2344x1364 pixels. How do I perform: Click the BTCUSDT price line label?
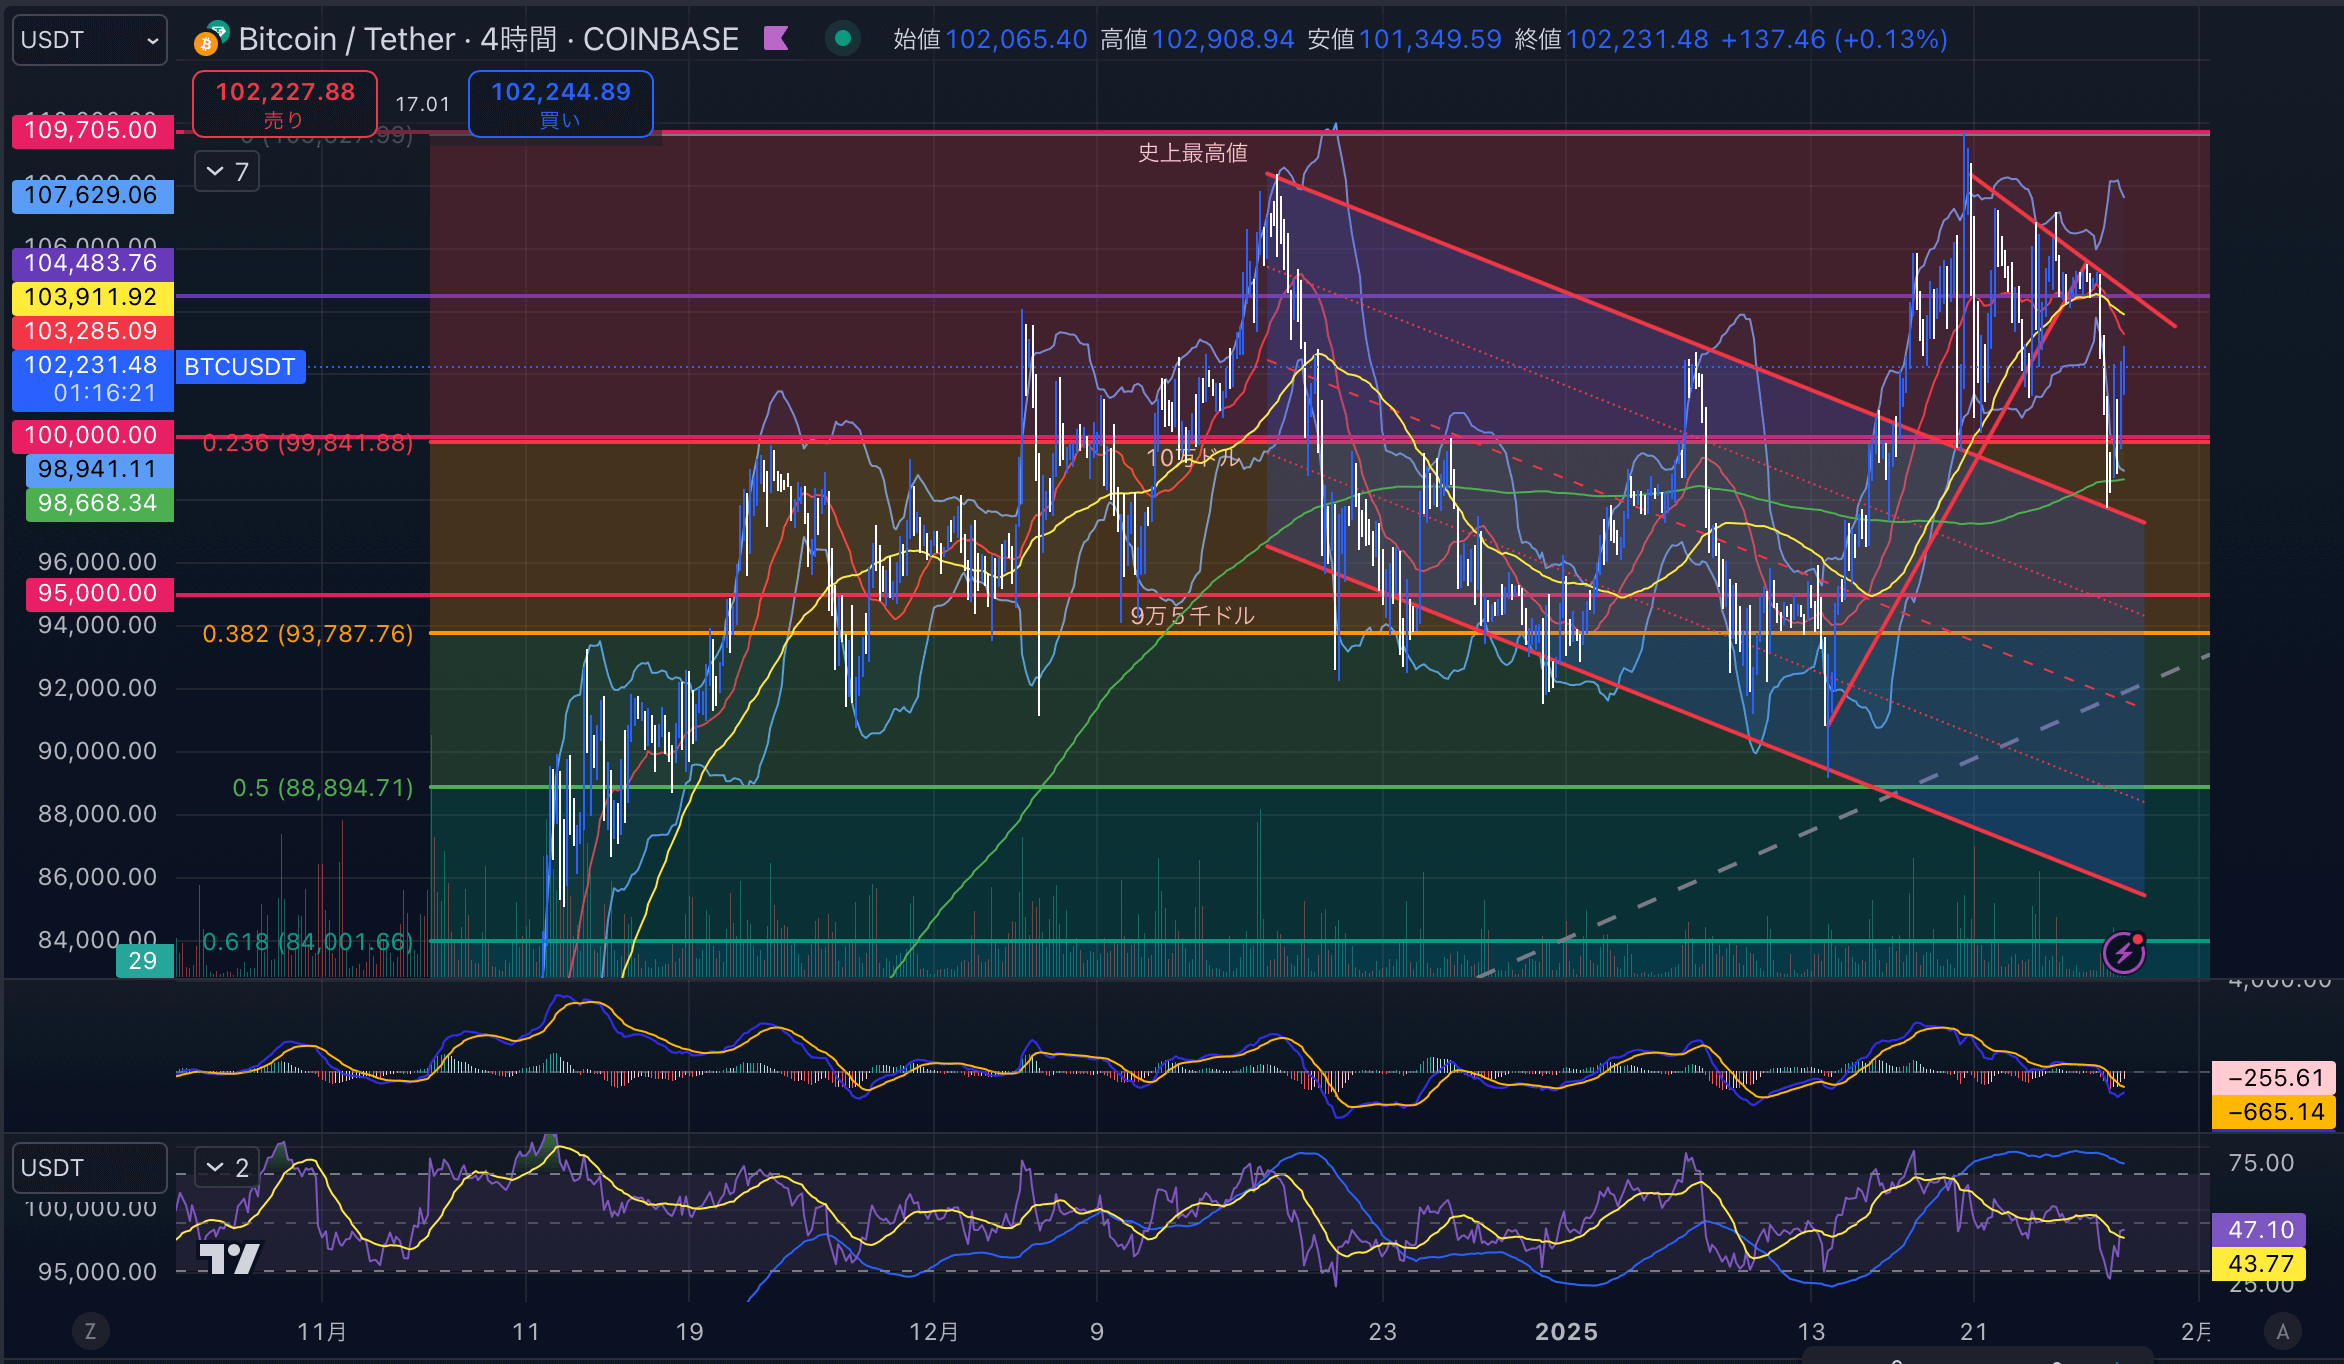240,367
